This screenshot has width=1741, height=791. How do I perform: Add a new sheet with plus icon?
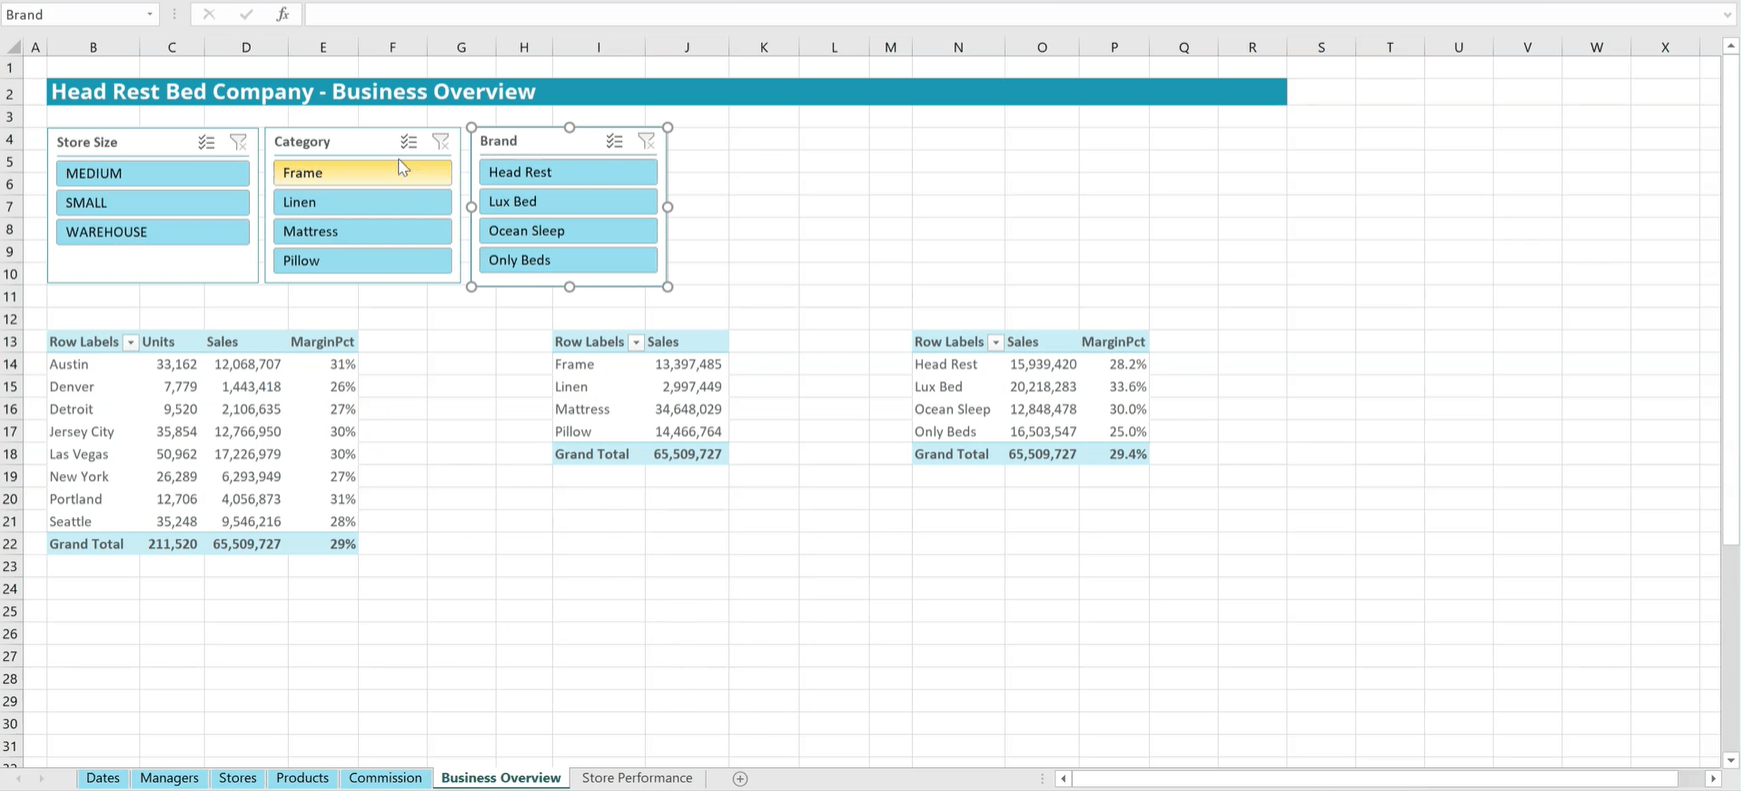[740, 779]
